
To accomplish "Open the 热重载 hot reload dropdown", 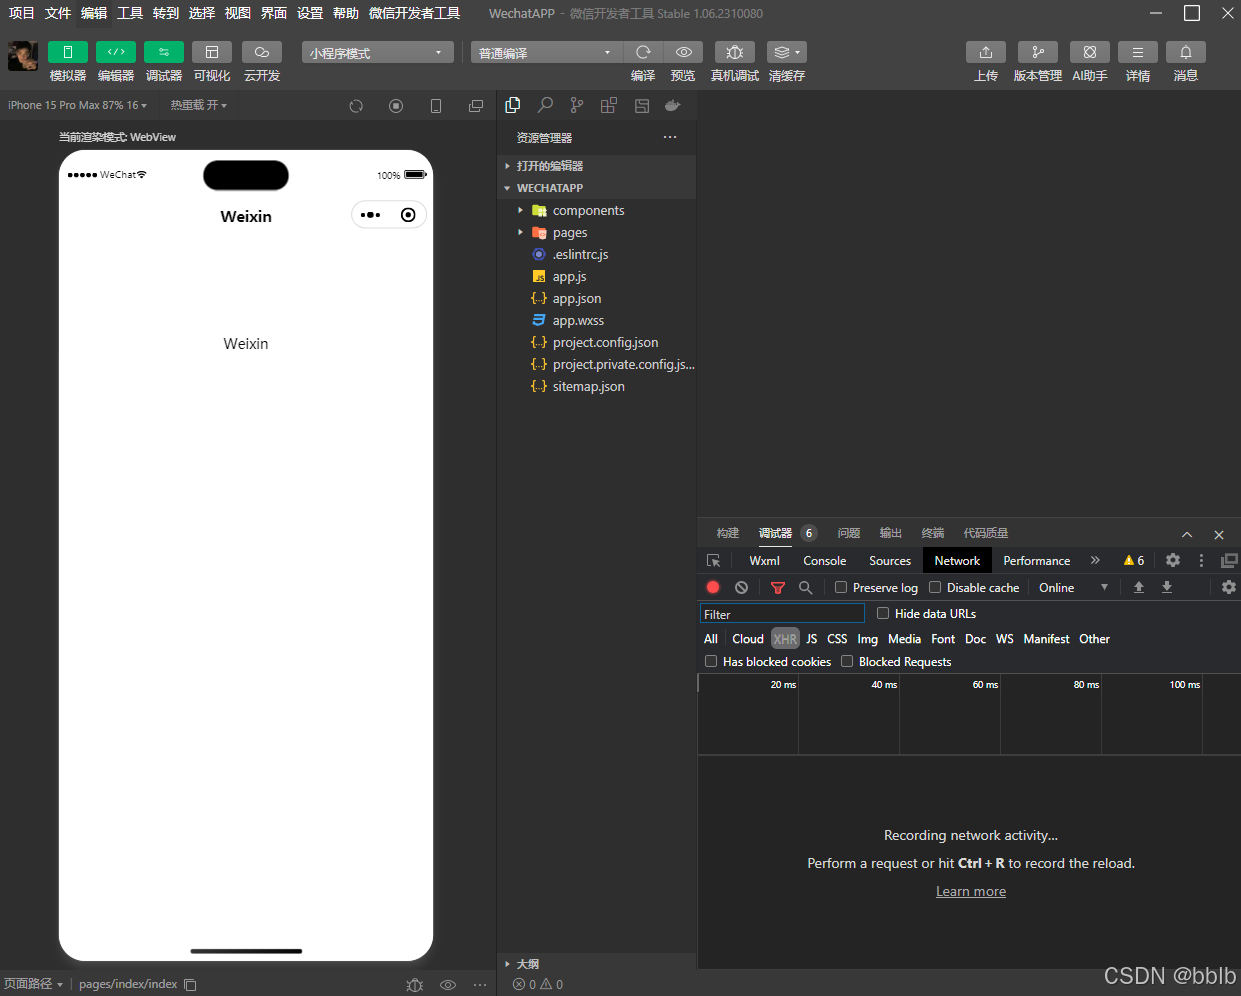I will click(198, 105).
